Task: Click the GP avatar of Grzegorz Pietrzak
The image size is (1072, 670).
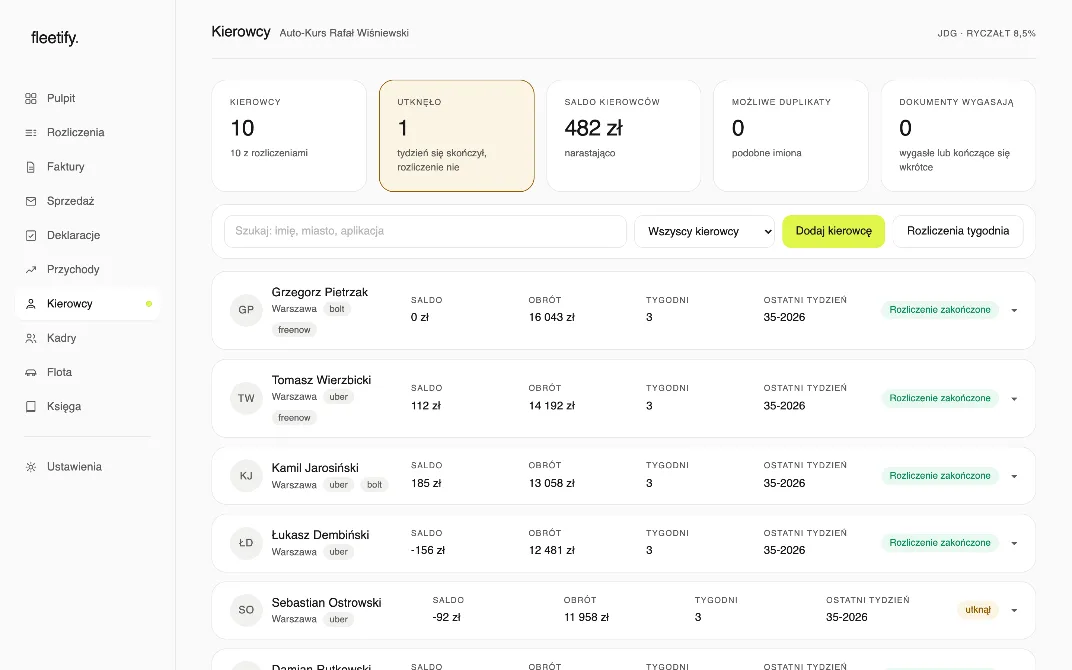Action: 246,310
